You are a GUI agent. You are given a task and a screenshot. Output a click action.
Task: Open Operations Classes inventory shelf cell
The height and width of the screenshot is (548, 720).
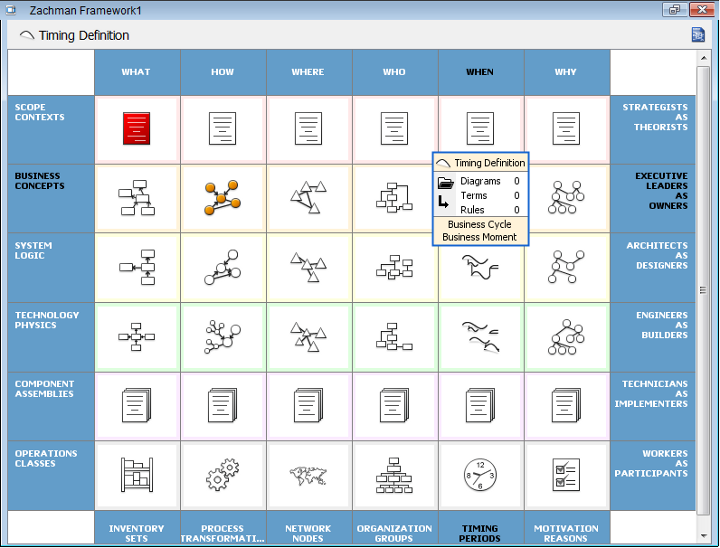pyautogui.click(x=136, y=475)
